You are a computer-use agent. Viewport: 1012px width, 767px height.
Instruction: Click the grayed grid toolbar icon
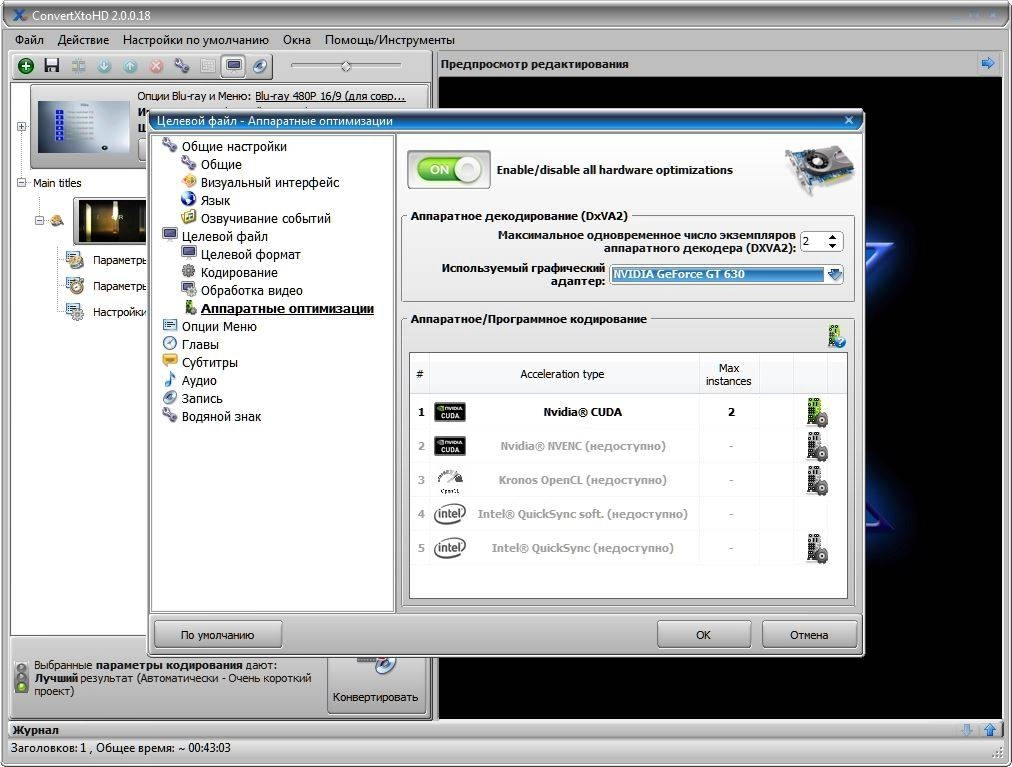point(208,66)
